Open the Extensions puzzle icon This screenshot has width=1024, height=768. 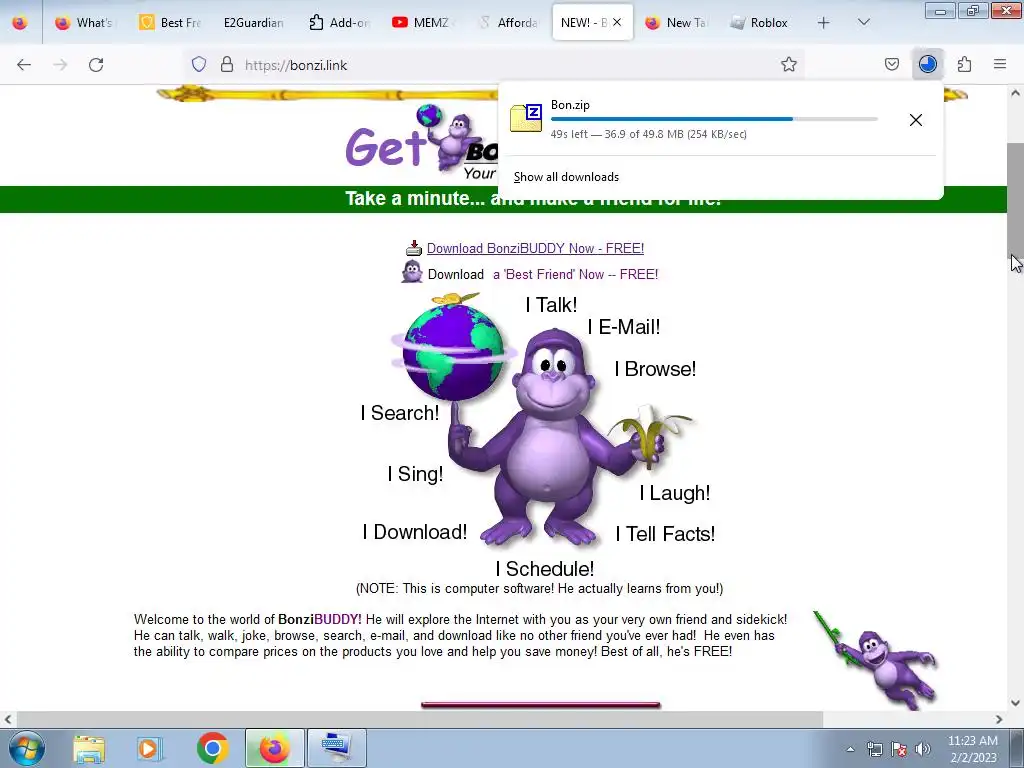tap(964, 65)
